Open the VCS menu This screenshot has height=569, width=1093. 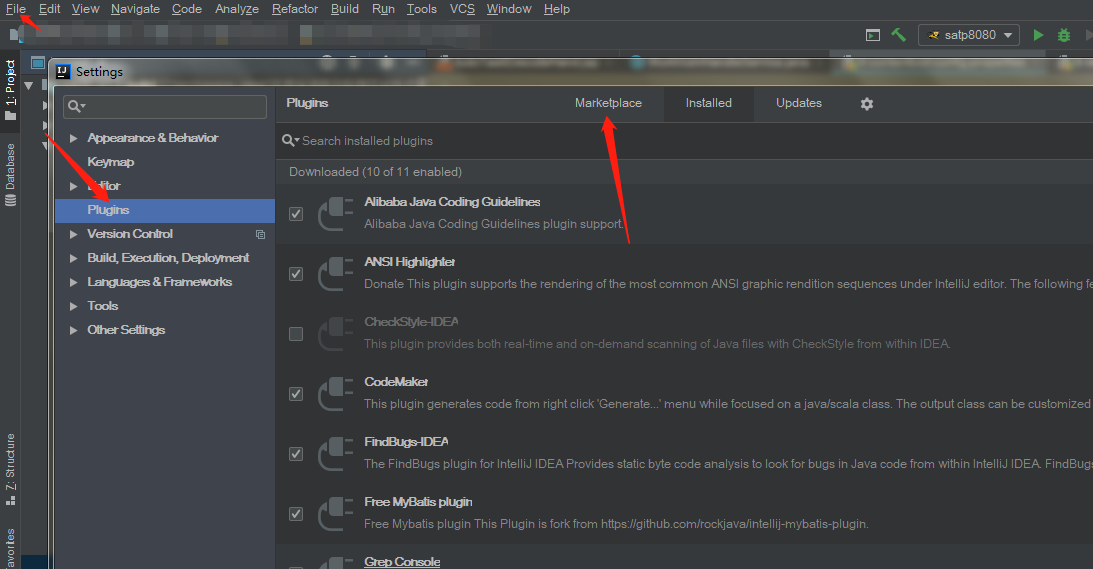coord(462,9)
